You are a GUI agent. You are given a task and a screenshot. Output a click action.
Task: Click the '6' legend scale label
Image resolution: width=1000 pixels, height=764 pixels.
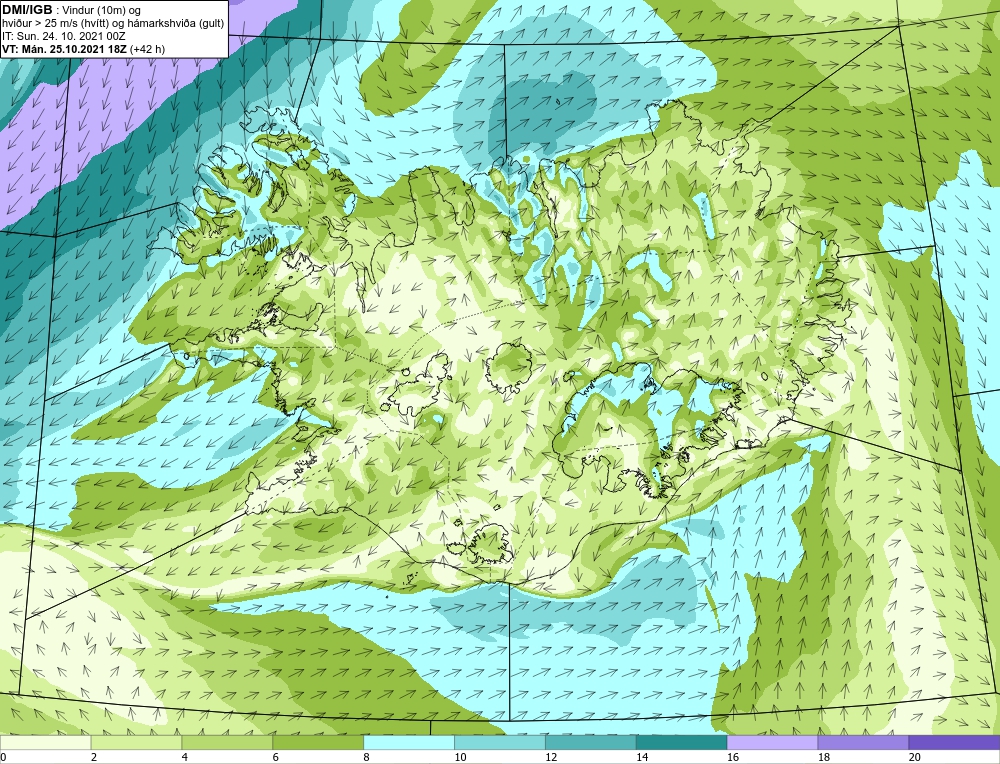(x=276, y=757)
